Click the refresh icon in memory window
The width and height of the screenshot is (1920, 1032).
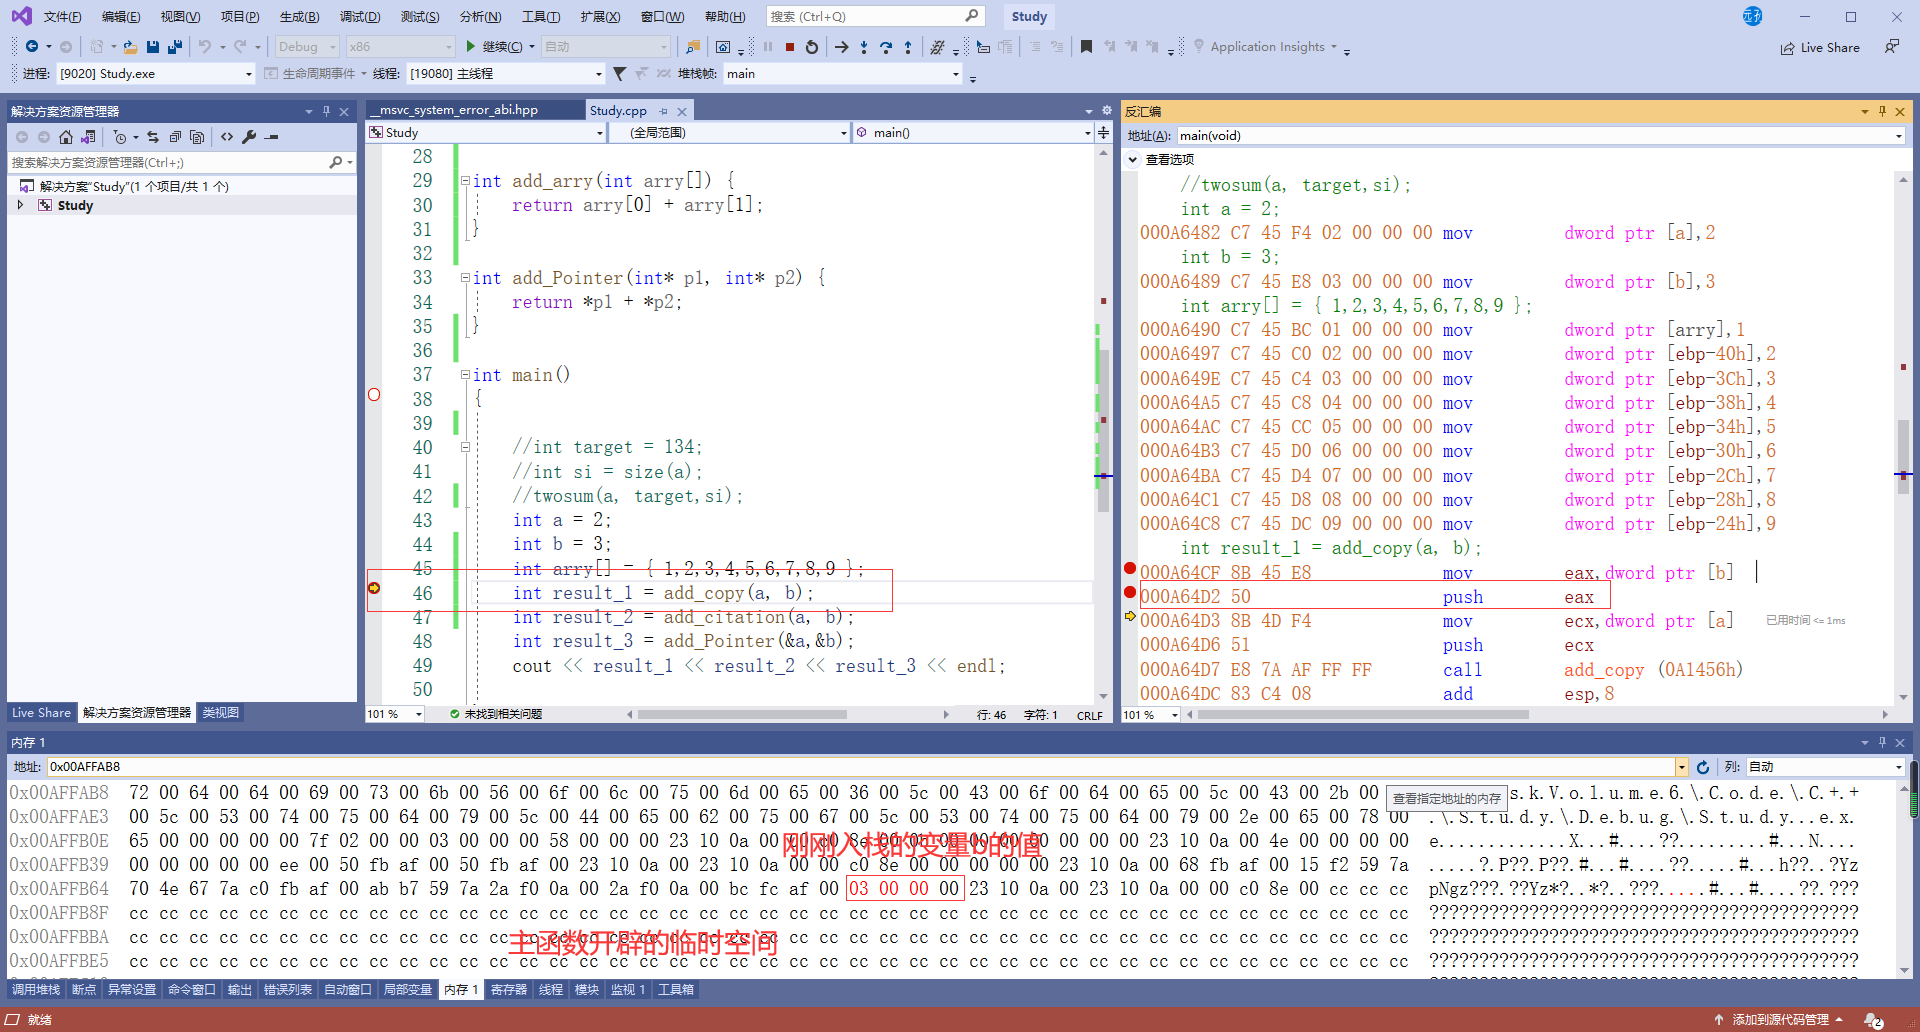tap(1703, 767)
